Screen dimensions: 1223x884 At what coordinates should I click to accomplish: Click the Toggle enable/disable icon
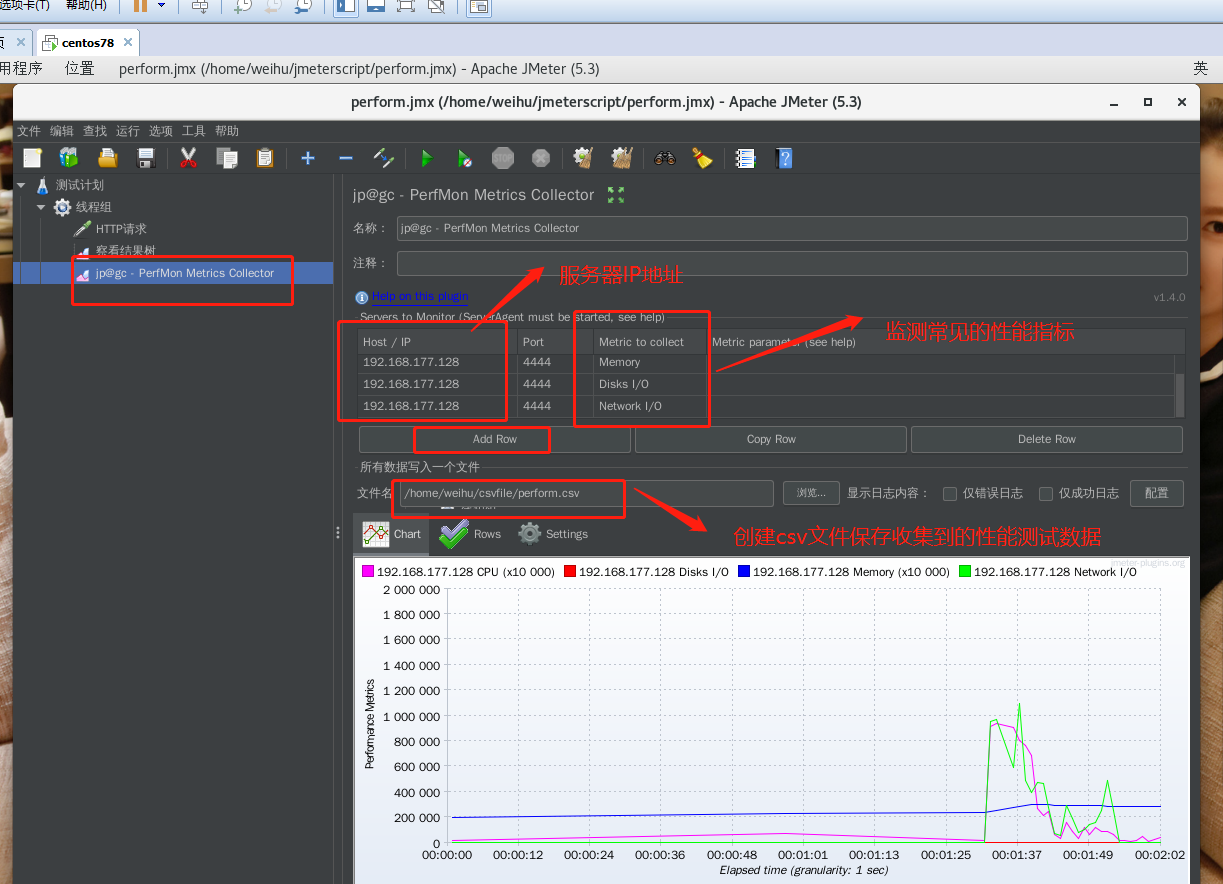(x=383, y=158)
